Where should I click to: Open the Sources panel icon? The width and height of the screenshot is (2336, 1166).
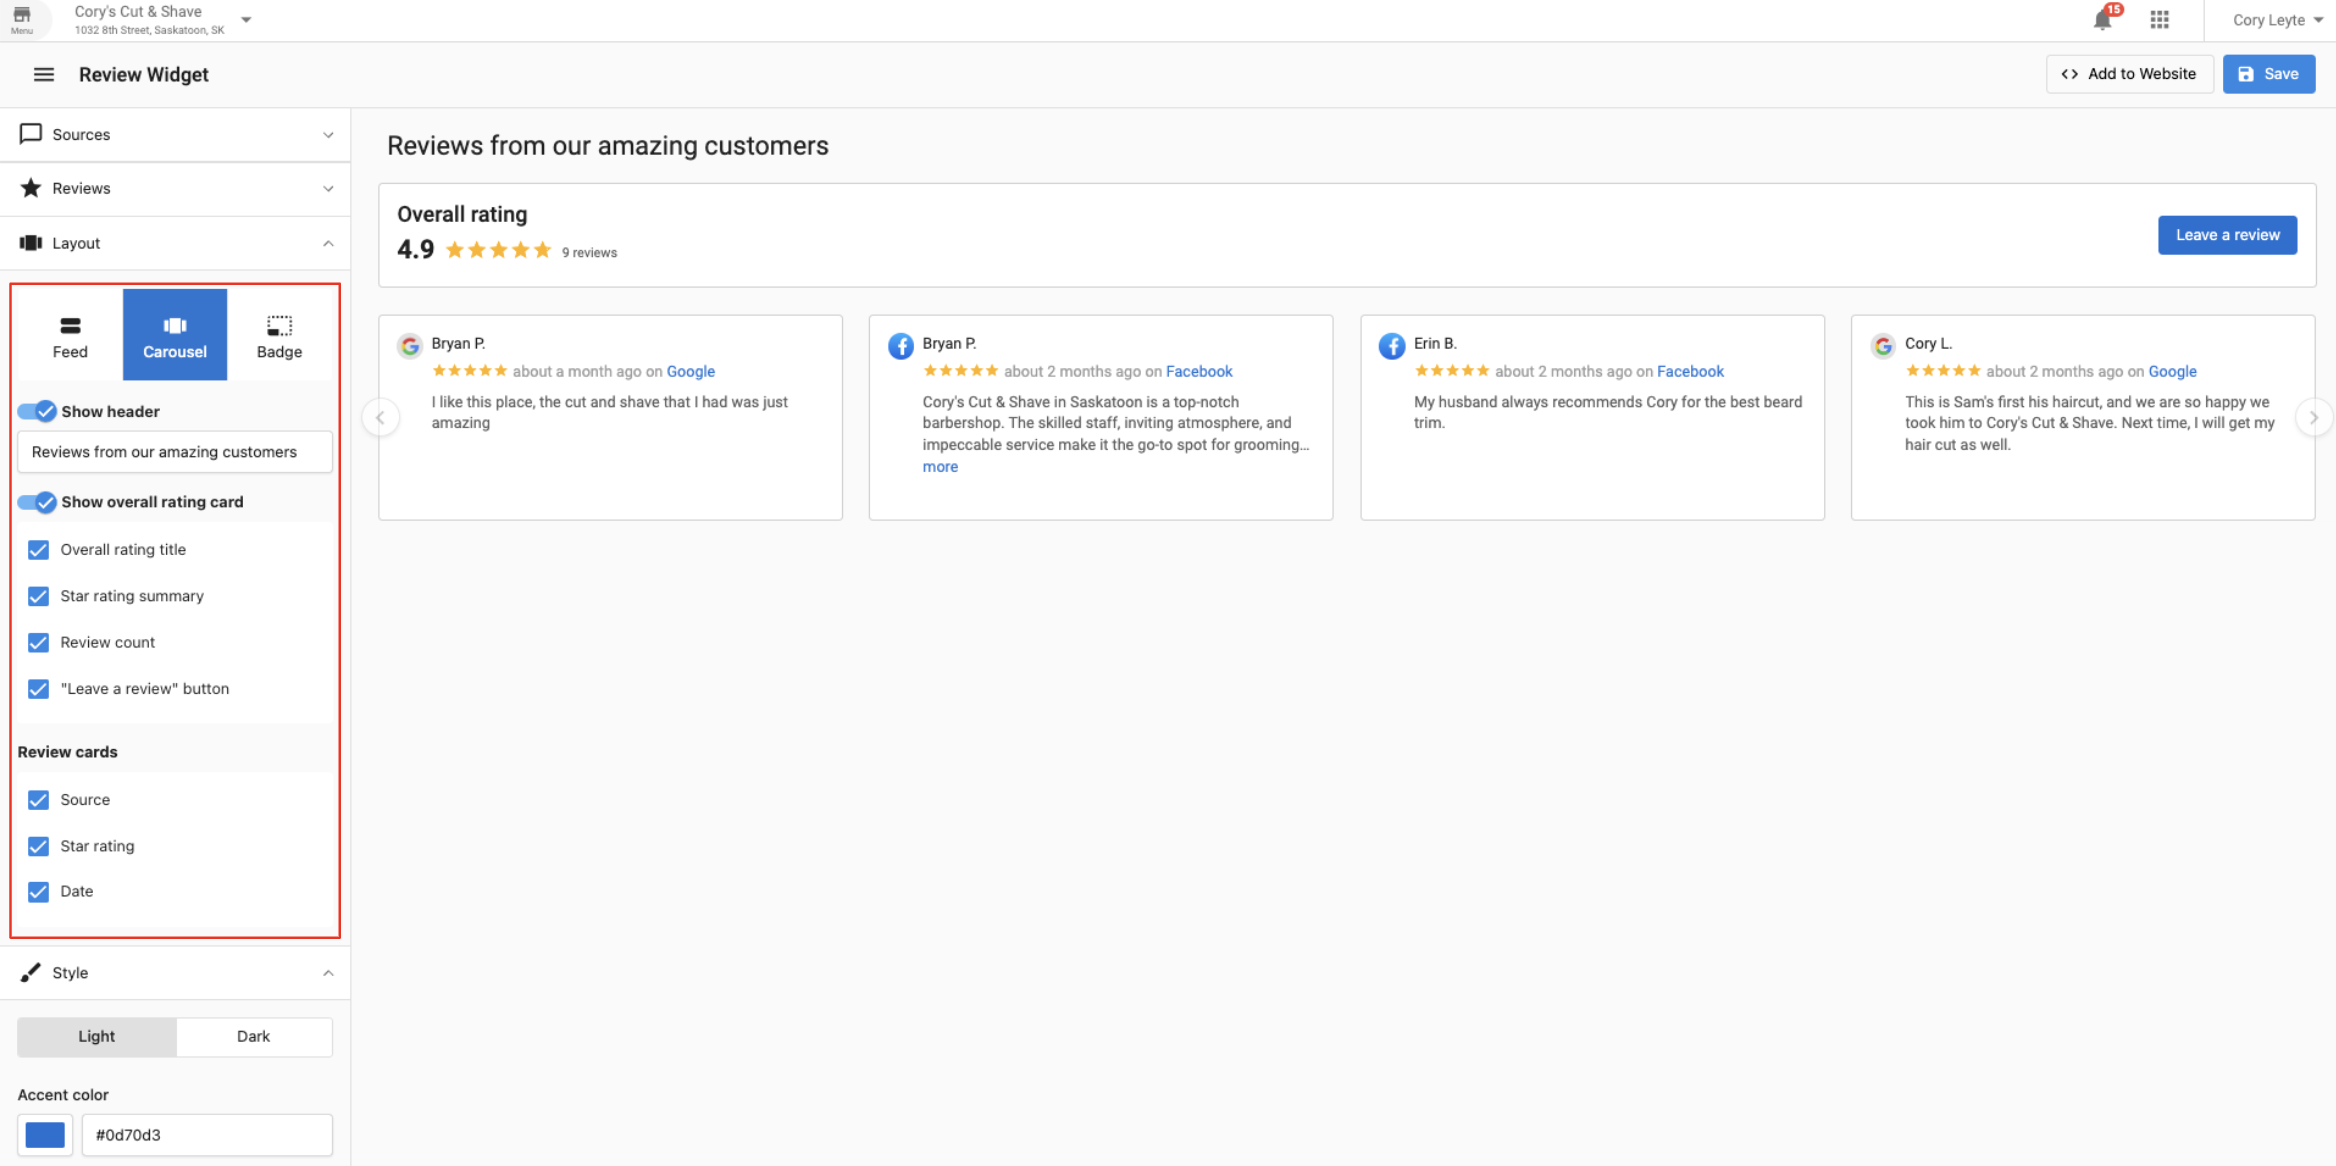tap(30, 134)
